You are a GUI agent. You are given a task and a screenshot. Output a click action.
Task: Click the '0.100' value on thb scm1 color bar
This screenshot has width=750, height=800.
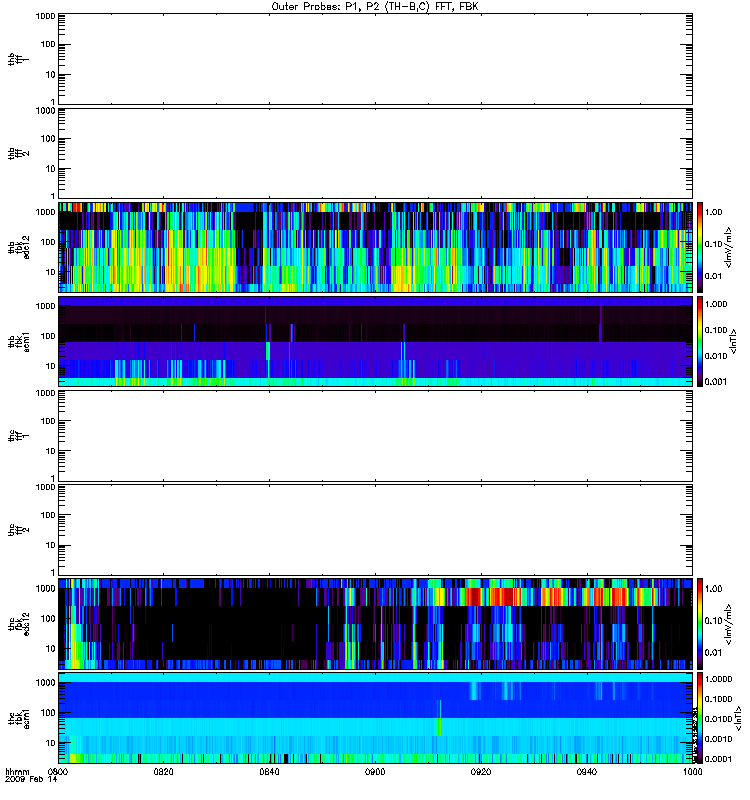[716, 330]
